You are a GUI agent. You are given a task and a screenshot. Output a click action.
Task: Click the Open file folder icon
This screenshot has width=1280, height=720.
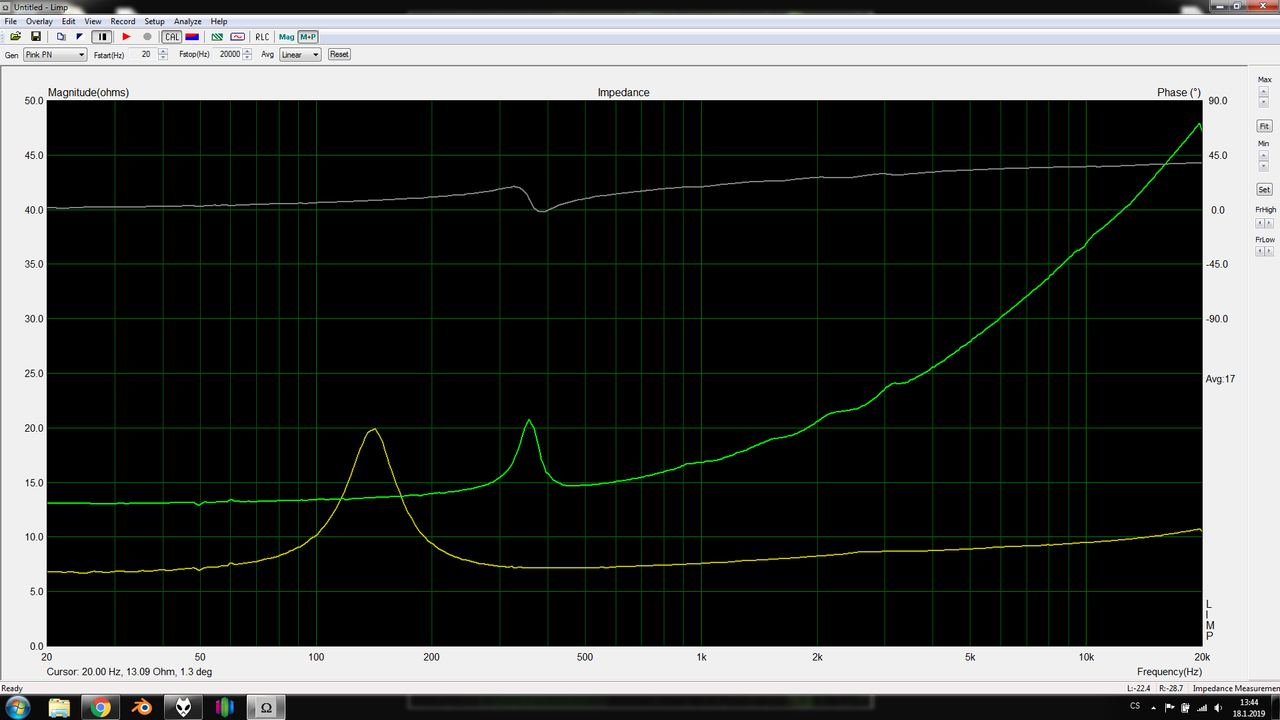click(16, 37)
